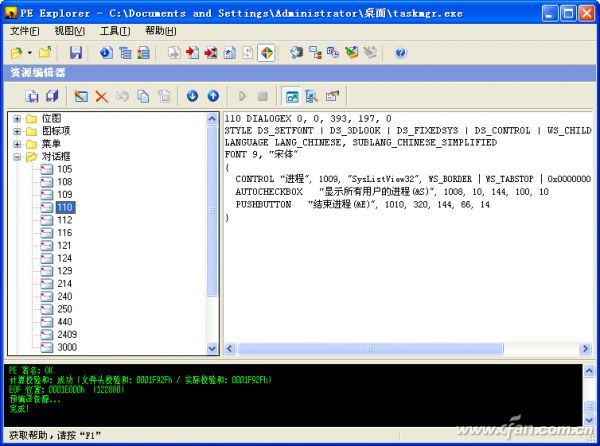Select the 图标项 folder in the tree
Image resolution: width=600 pixels, height=446 pixels.
56,131
